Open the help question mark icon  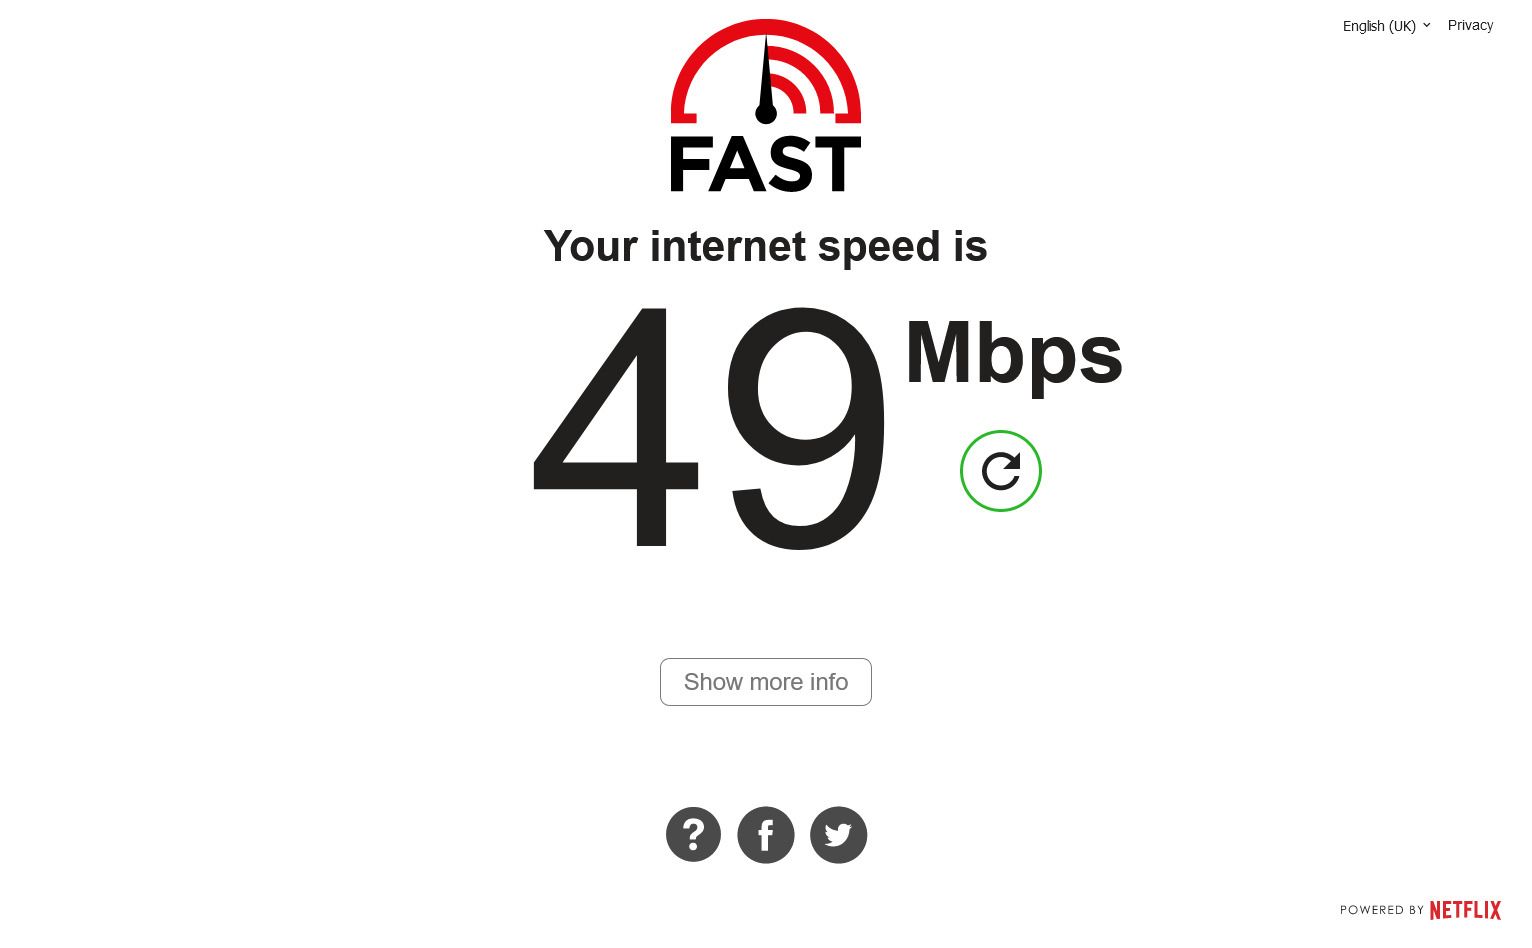pos(693,834)
